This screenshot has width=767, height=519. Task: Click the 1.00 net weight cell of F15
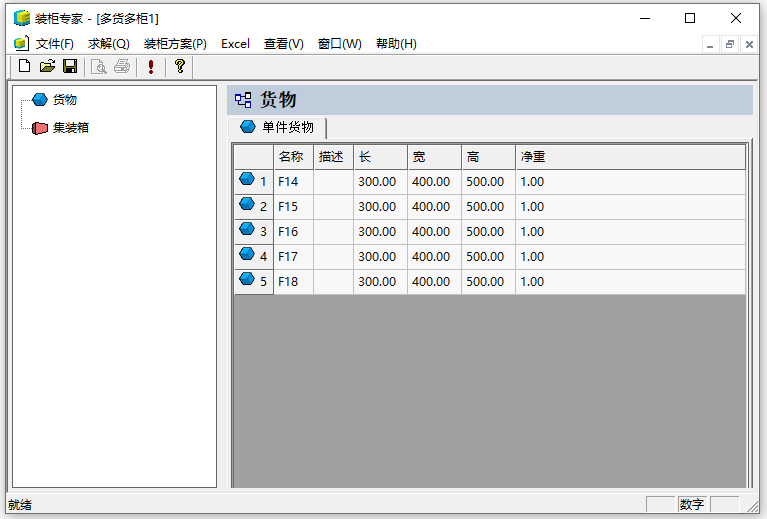click(631, 207)
